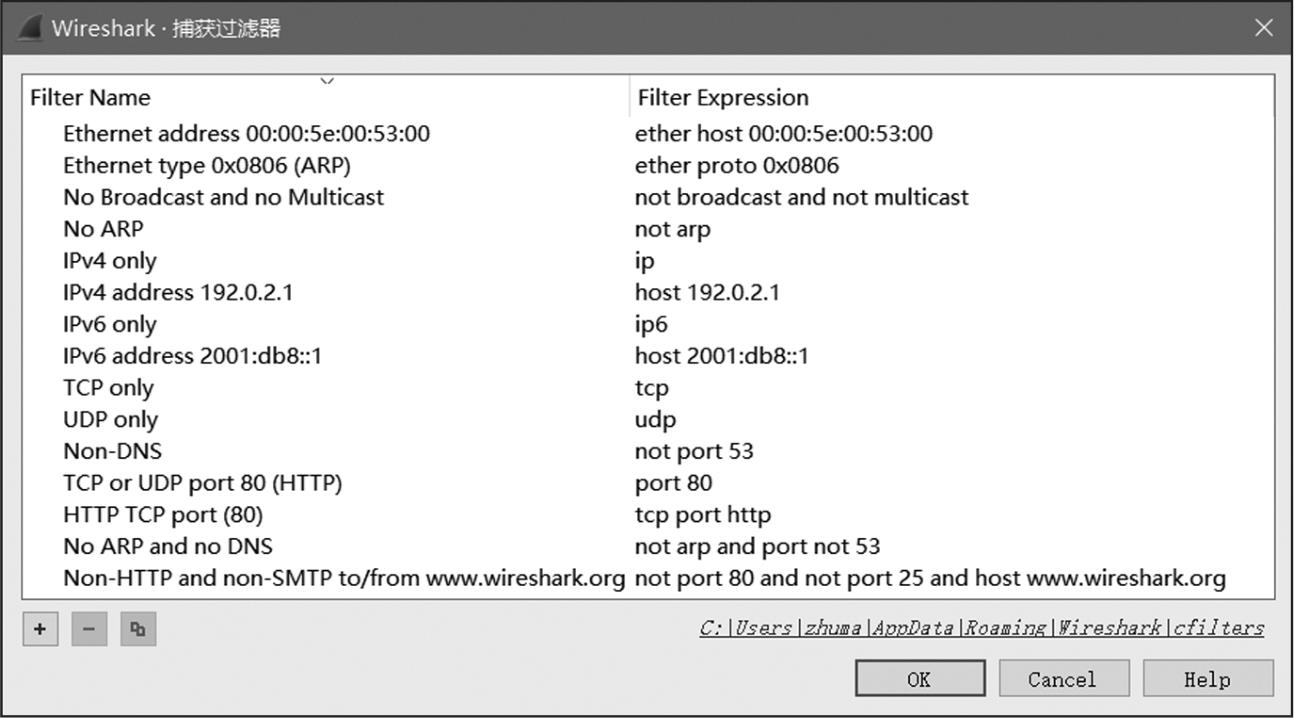The image size is (1294, 719).
Task: Open Help for capture filters
Action: 1207,679
